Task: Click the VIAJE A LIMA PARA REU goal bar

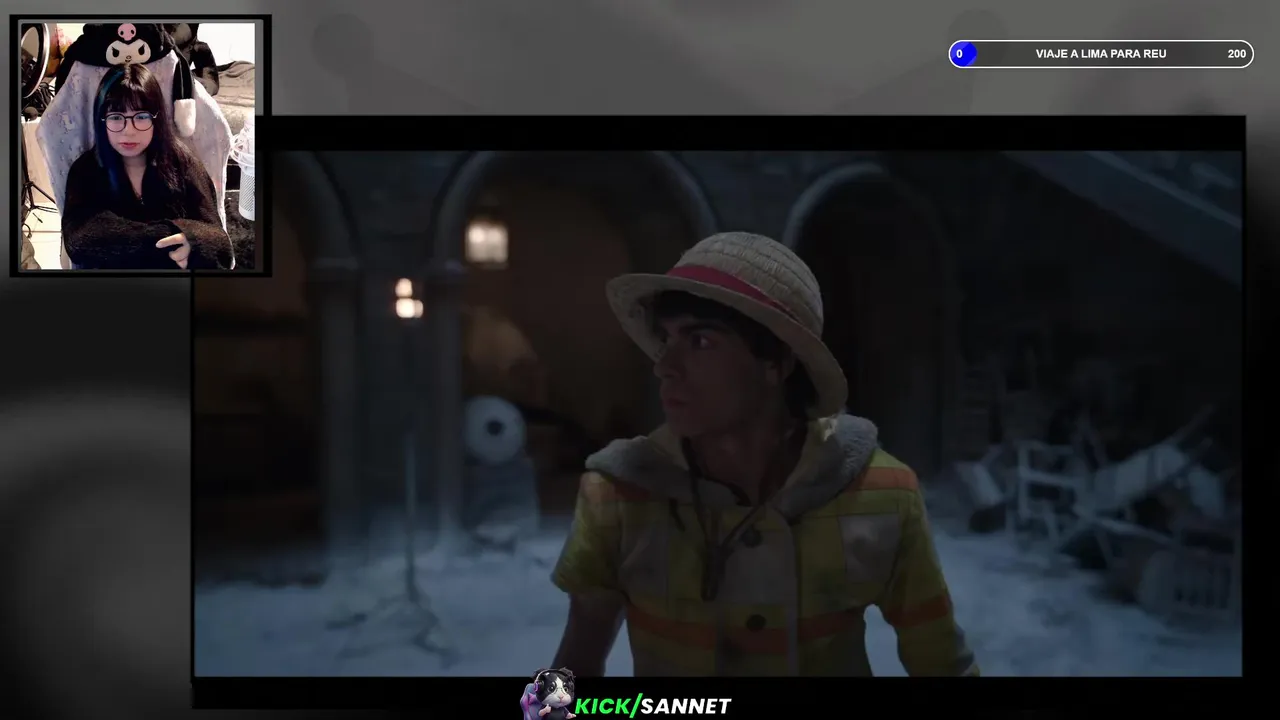Action: point(1101,54)
